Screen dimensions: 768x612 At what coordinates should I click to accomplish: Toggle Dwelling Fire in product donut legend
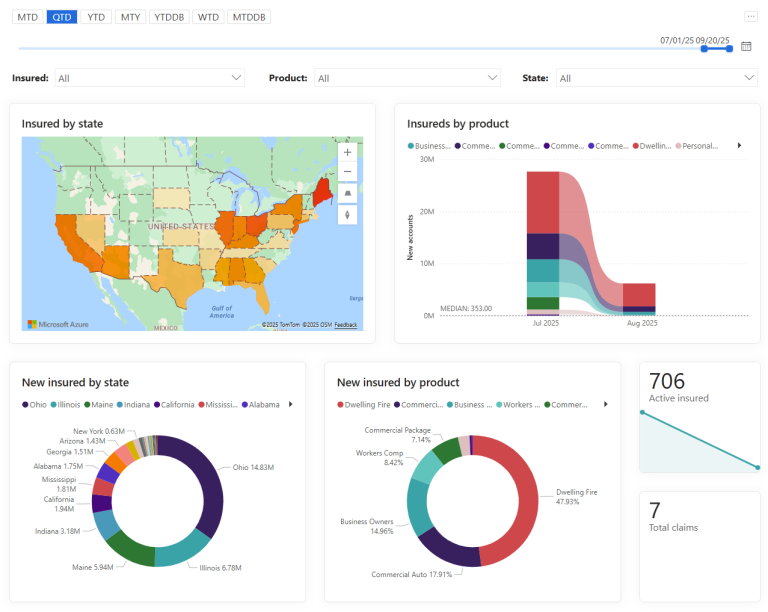pyautogui.click(x=364, y=404)
